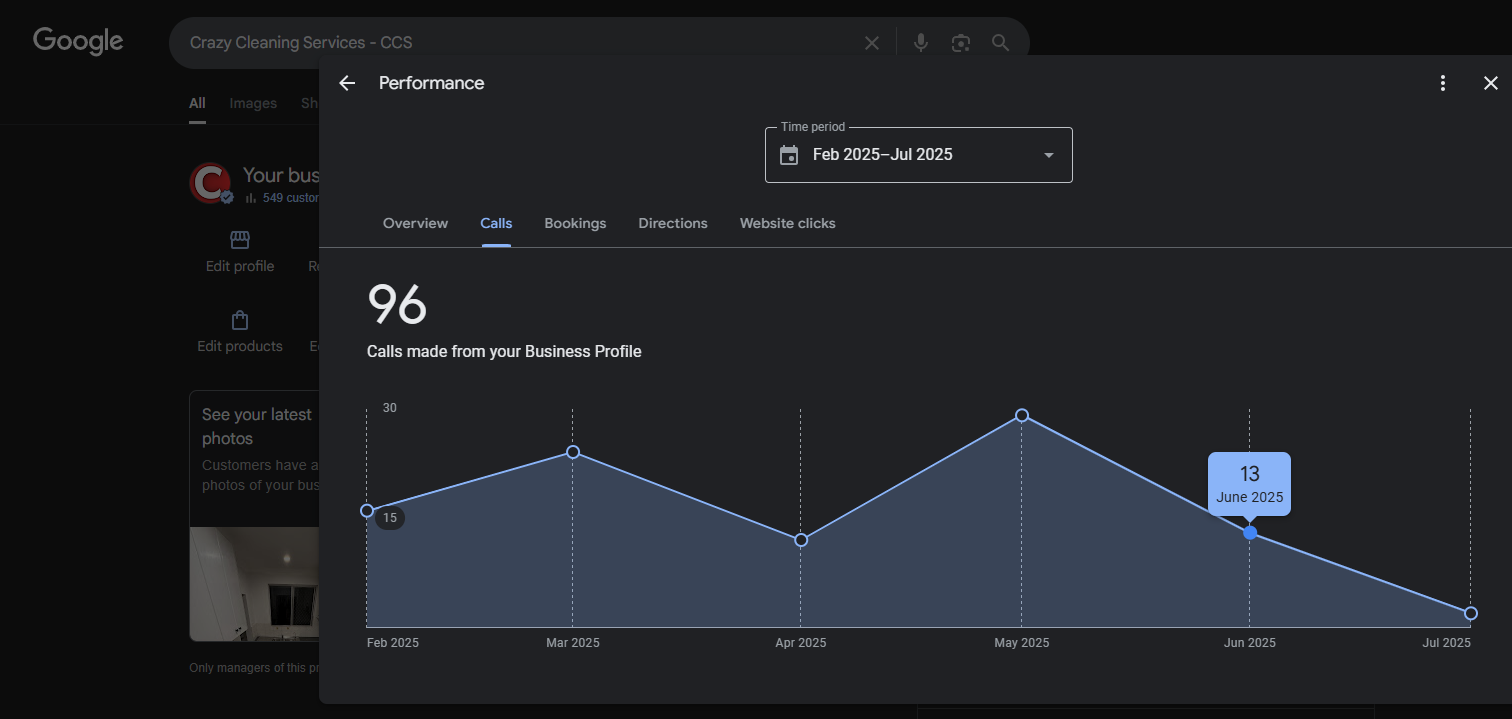
Task: Open the Website clicks tab
Action: (x=787, y=223)
